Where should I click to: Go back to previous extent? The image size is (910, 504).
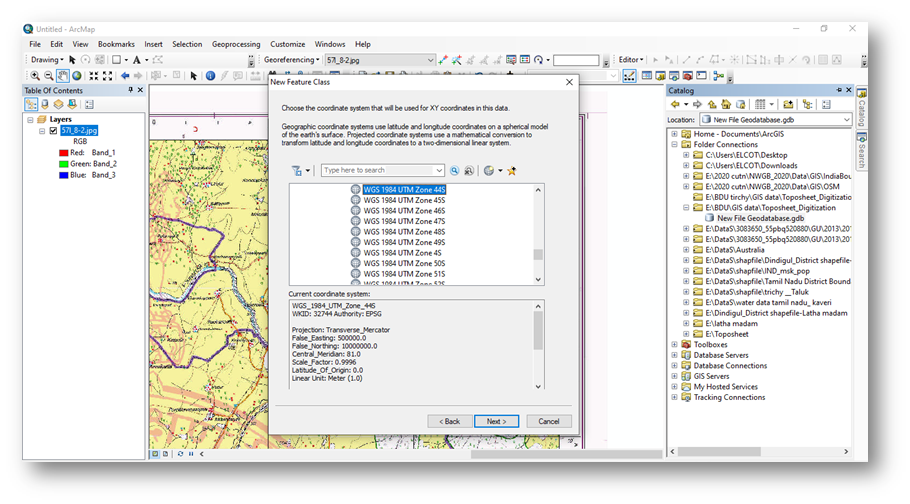(125, 76)
